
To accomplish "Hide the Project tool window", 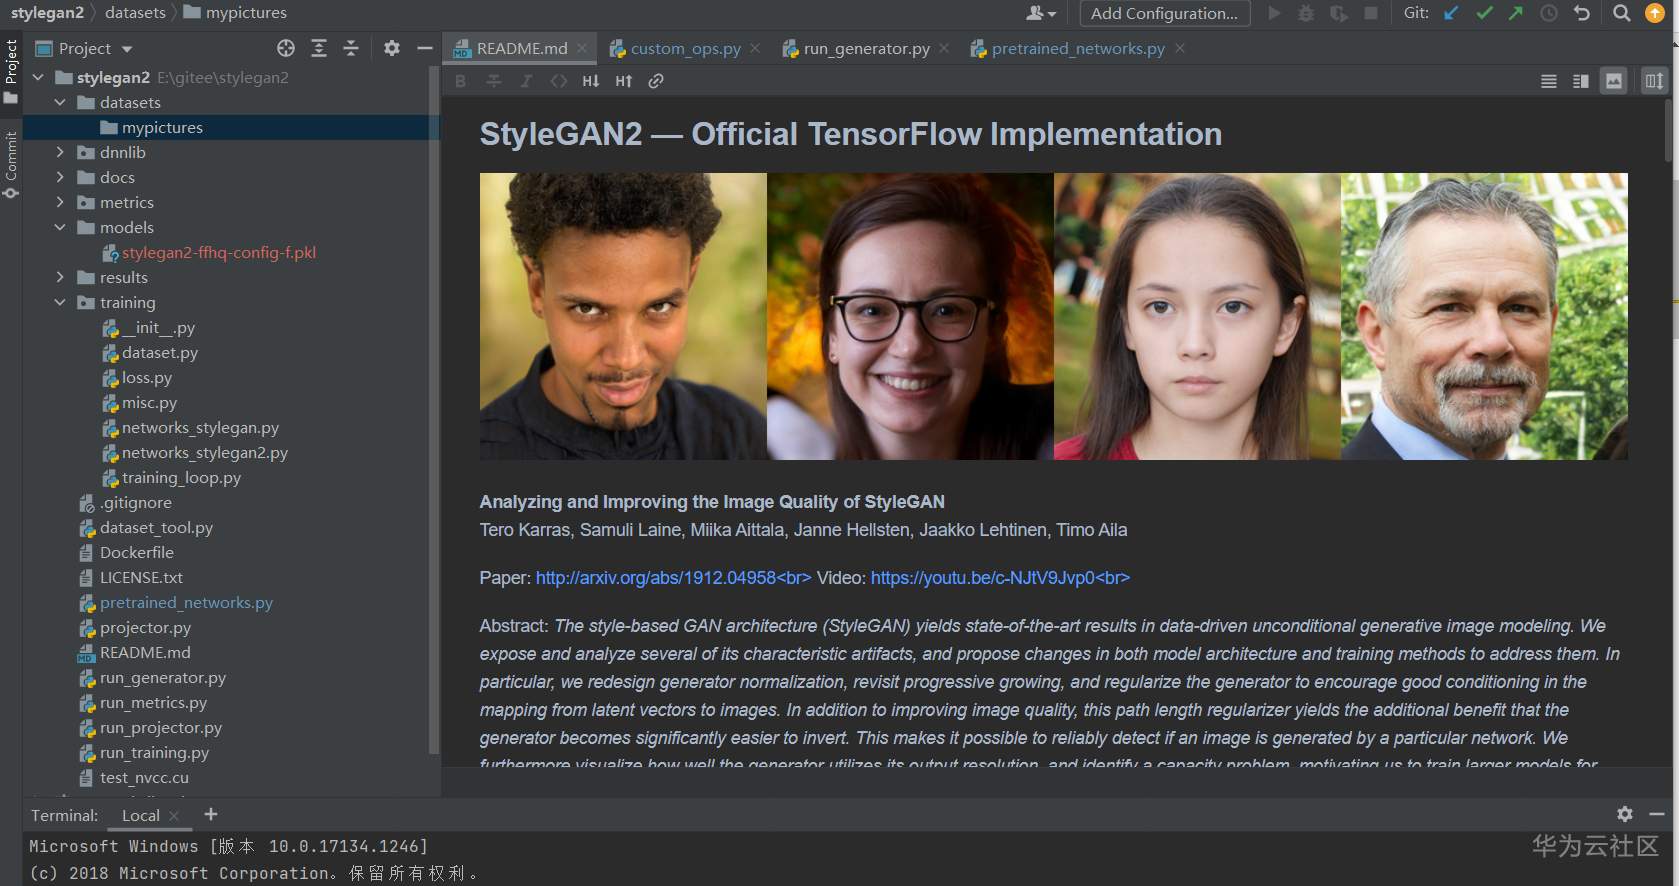I will [424, 48].
